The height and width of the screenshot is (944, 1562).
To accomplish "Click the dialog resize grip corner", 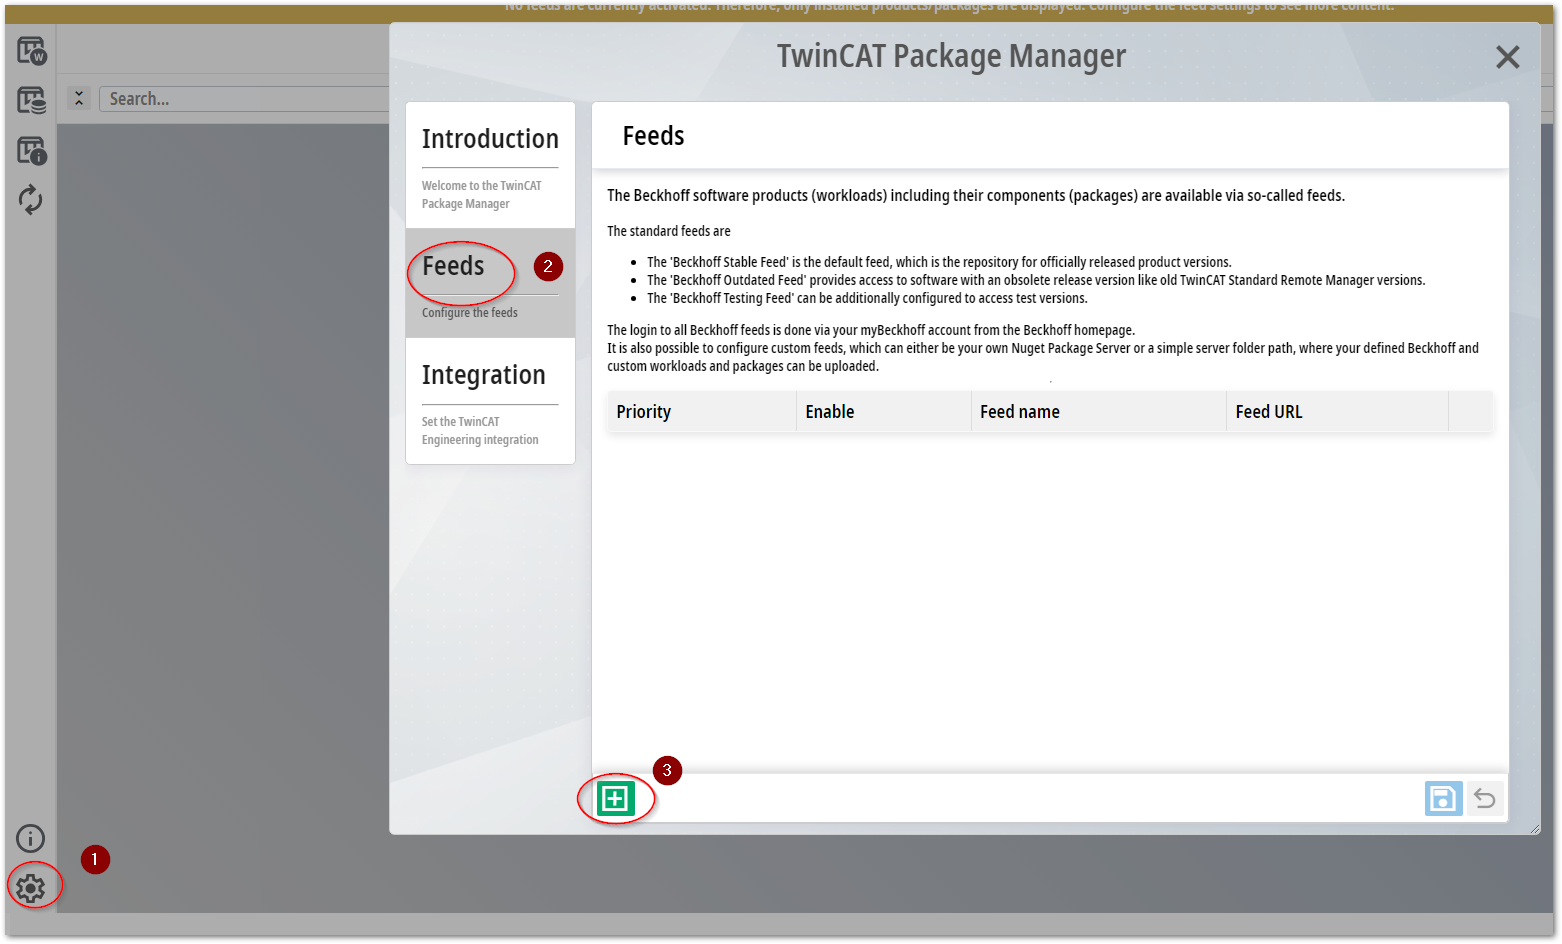I will click(x=1533, y=828).
